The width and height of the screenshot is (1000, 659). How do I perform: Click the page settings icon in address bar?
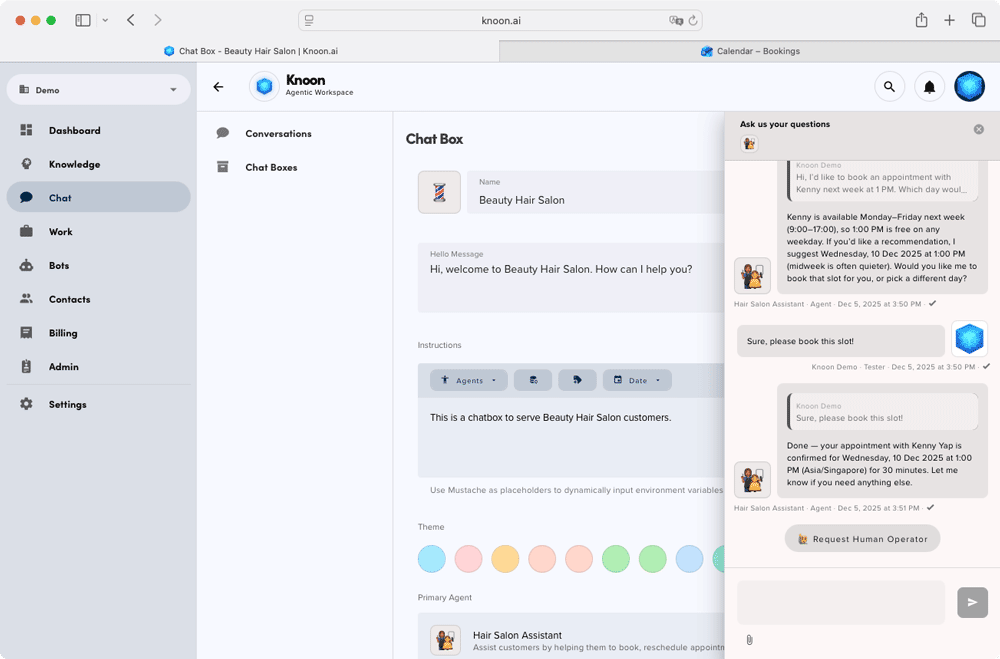coord(309,20)
